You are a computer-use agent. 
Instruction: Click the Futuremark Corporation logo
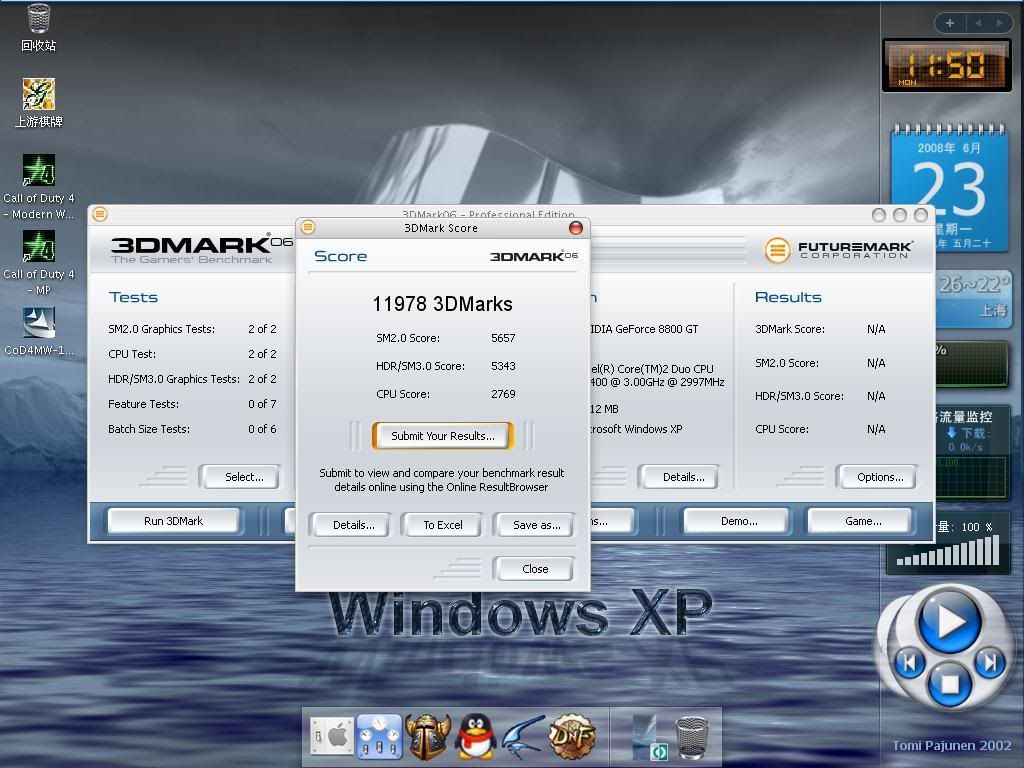click(838, 249)
